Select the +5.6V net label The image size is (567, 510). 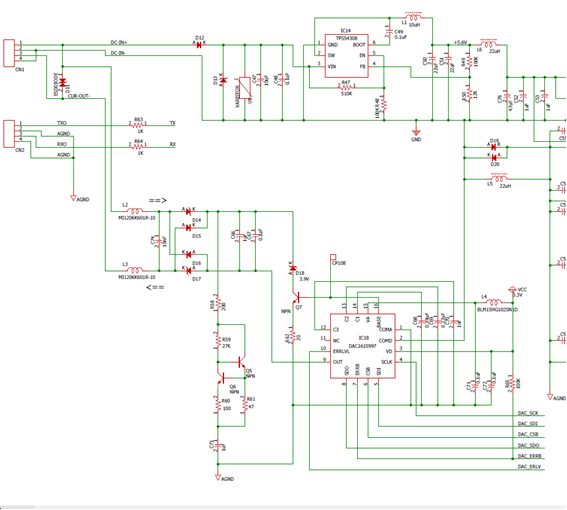click(x=460, y=42)
